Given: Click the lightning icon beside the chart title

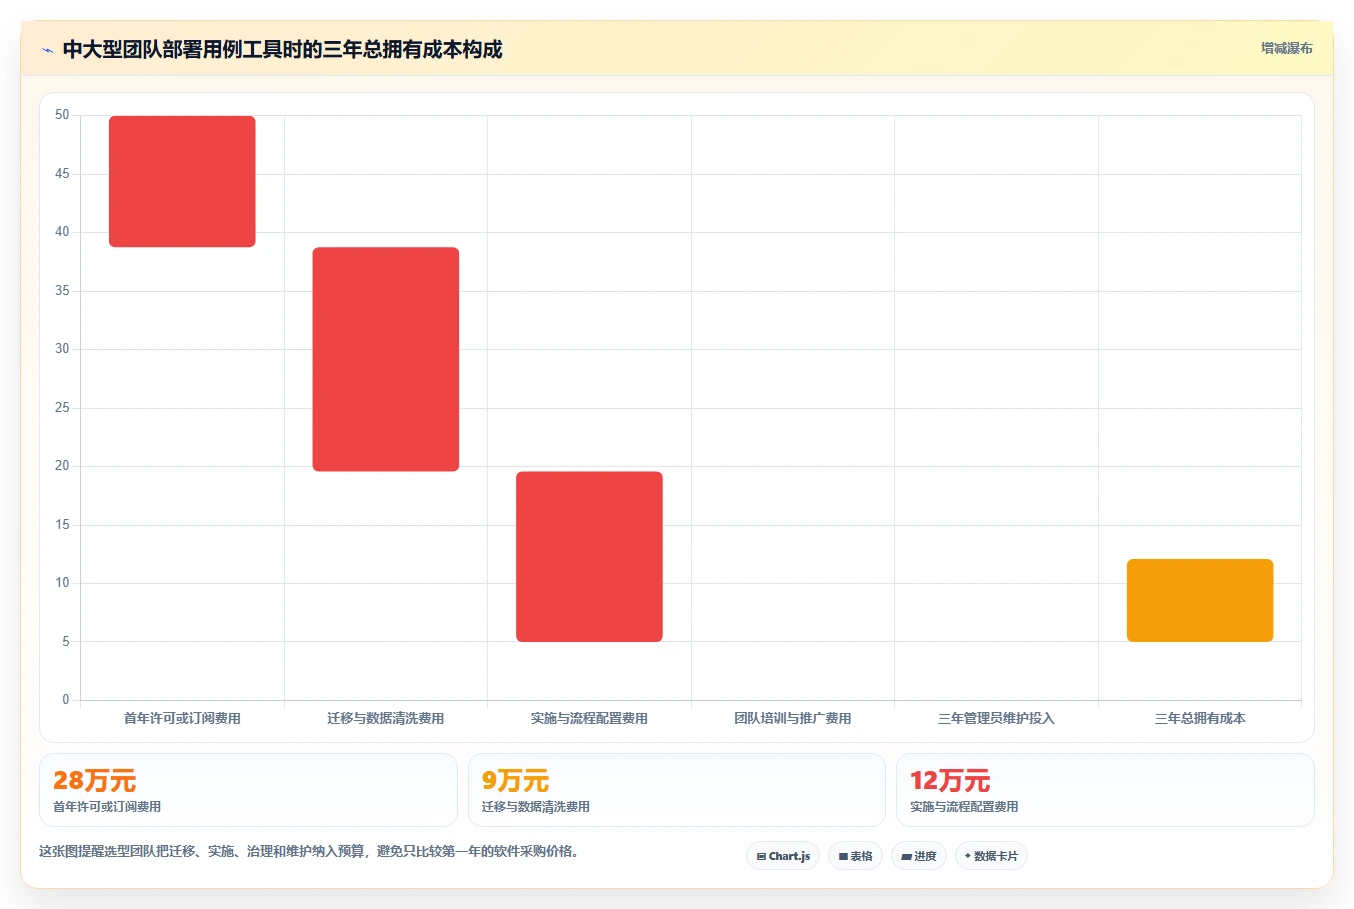Looking at the screenshot, I should [x=47, y=50].
